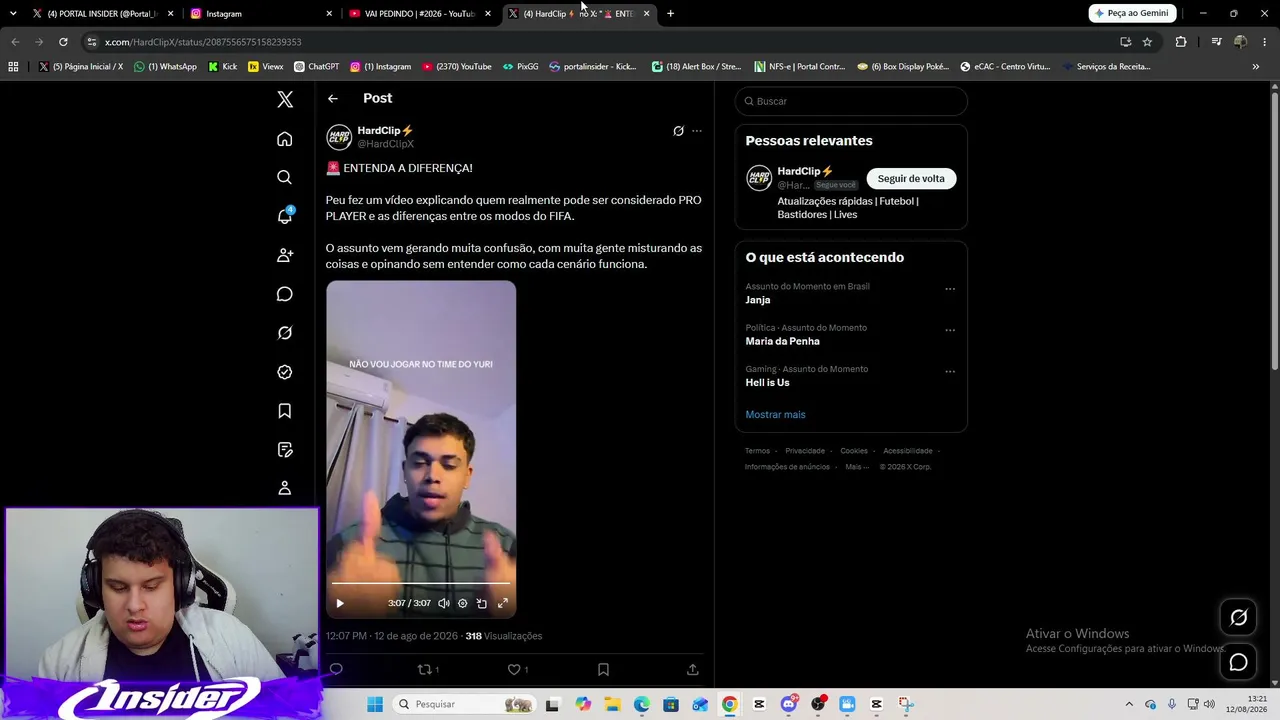Open Messages chat bubble in sidebar
The width and height of the screenshot is (1280, 720).
click(285, 294)
